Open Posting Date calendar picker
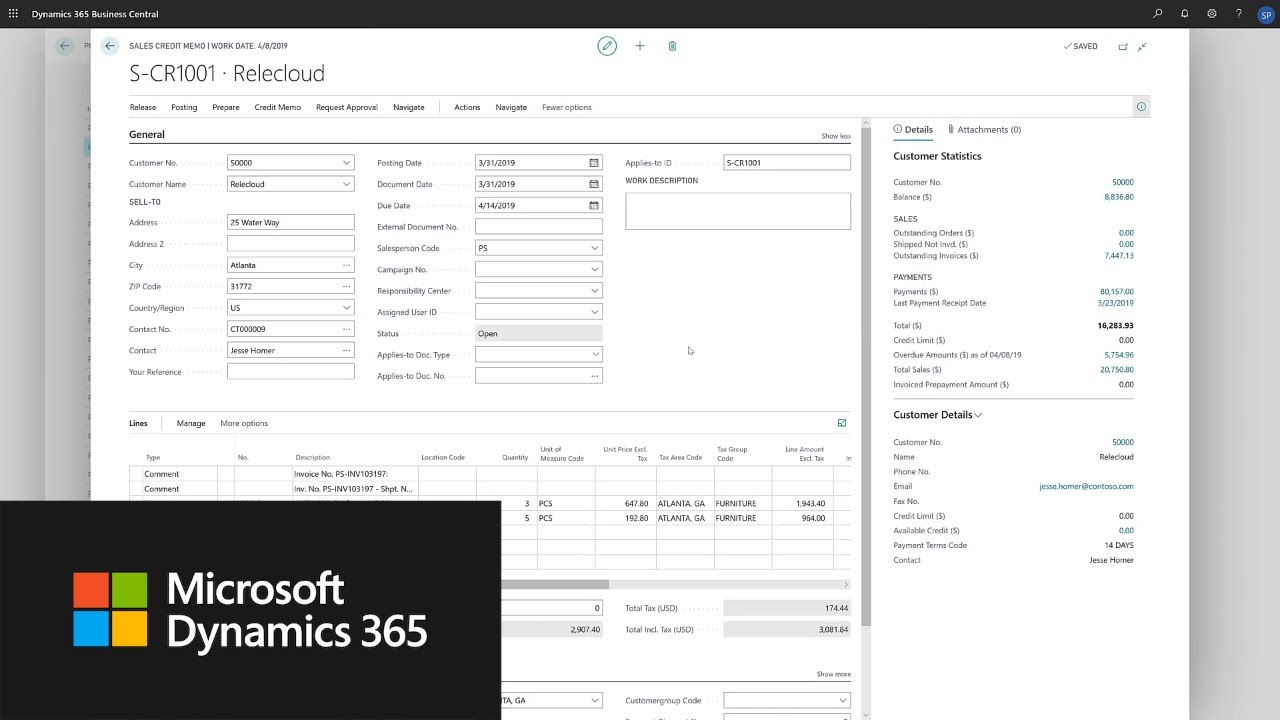Screen dimensions: 1280x720 tap(594, 163)
